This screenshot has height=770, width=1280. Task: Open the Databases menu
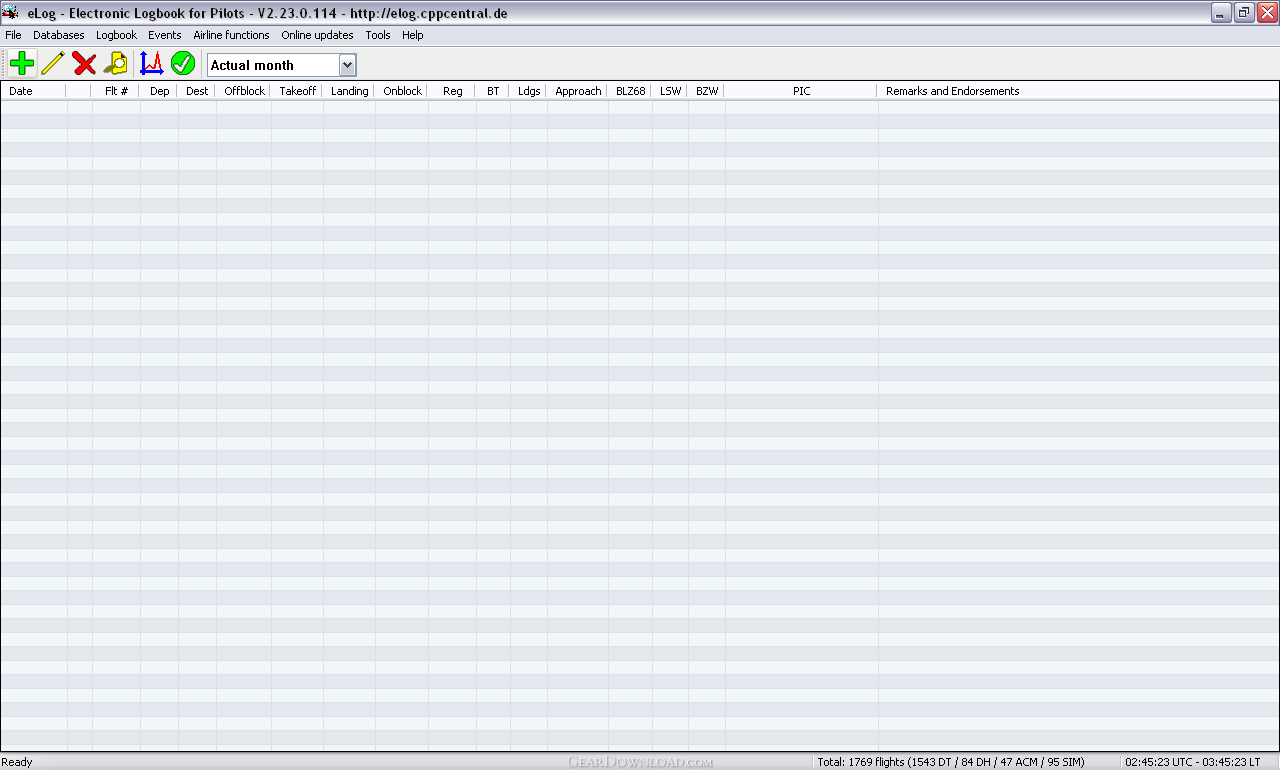click(x=58, y=35)
